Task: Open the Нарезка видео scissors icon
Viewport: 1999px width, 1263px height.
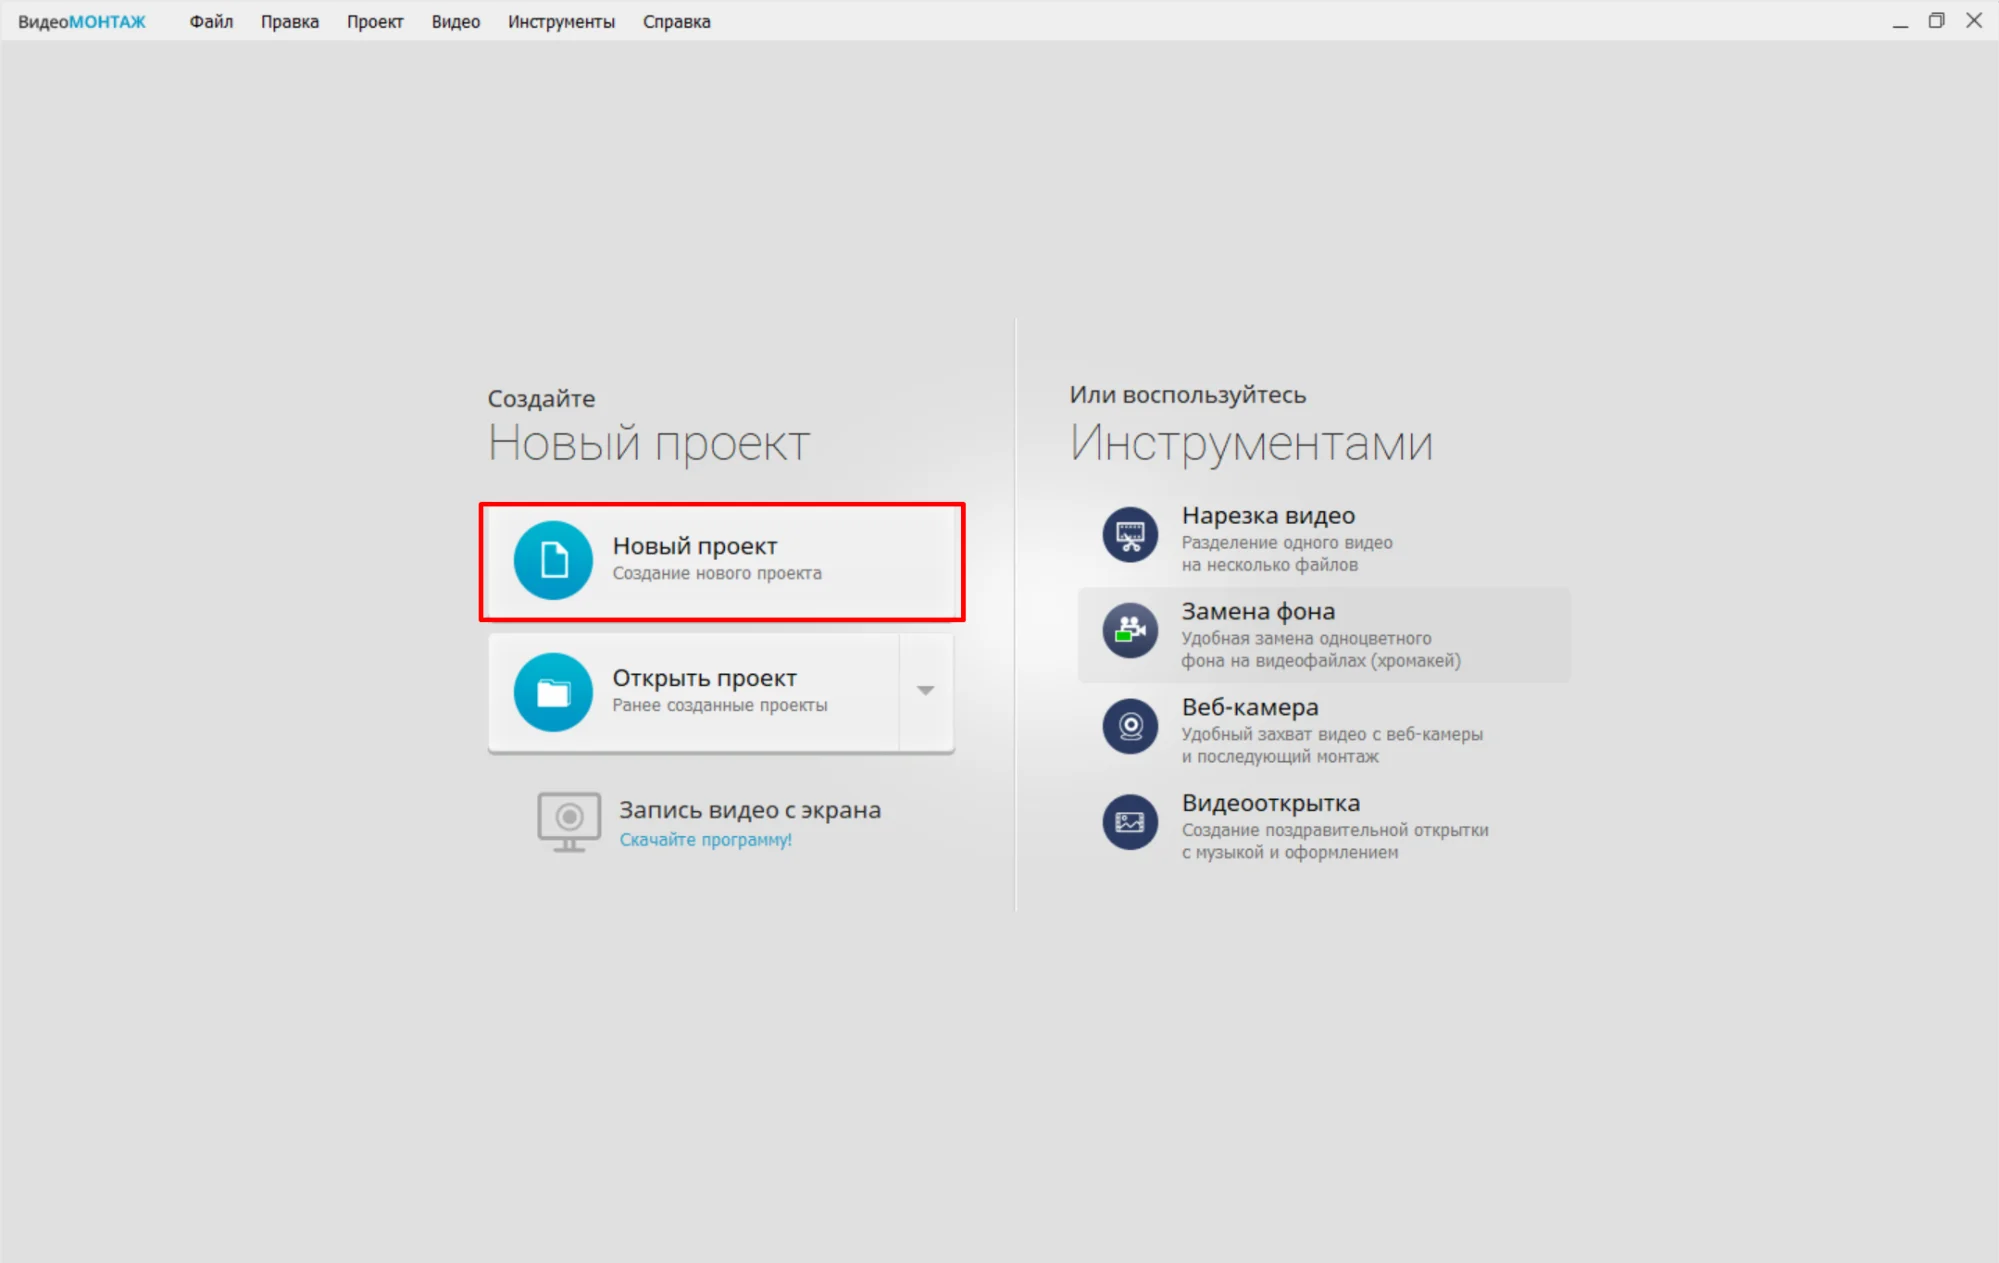Action: (x=1130, y=535)
